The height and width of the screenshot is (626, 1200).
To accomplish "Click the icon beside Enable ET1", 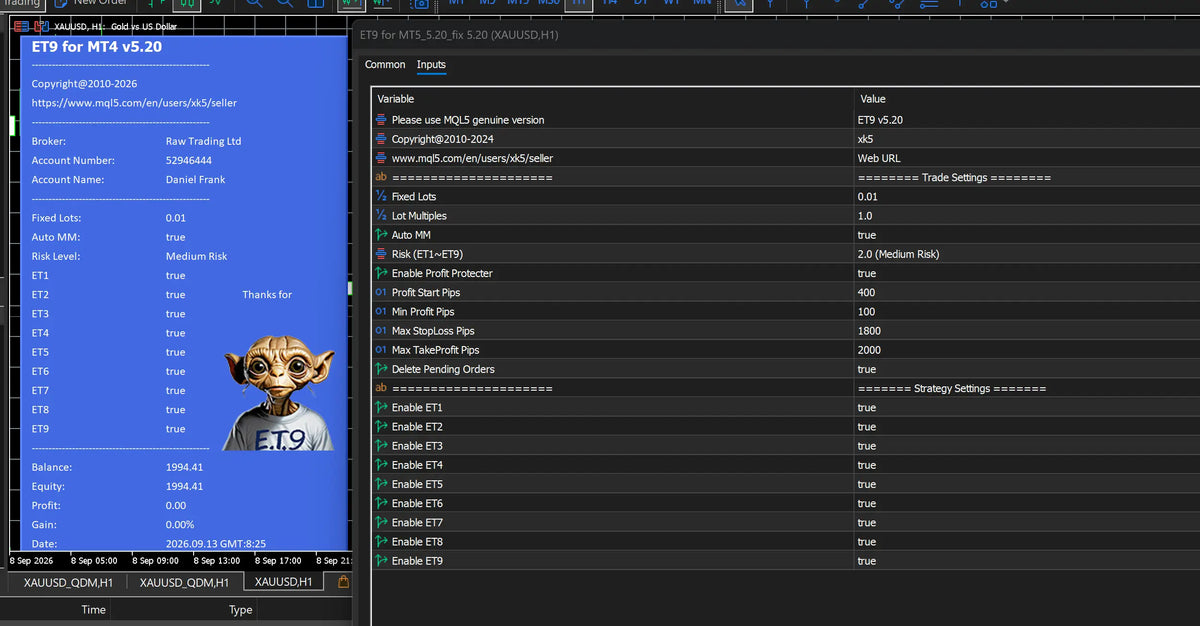I will click(x=381, y=407).
